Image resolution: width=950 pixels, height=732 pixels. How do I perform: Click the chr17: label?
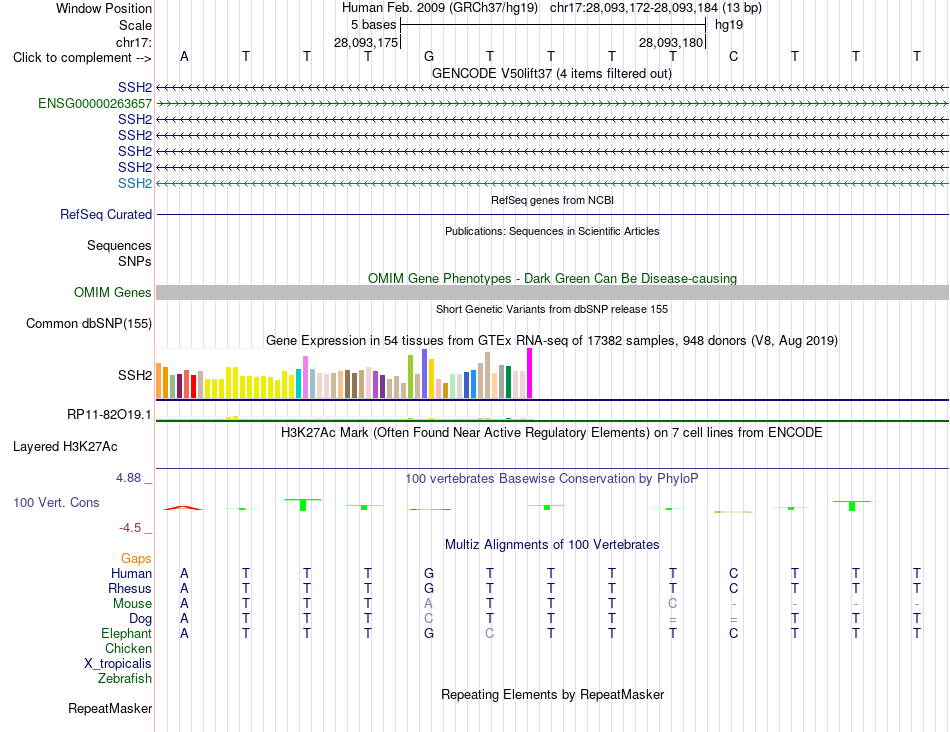pos(133,42)
